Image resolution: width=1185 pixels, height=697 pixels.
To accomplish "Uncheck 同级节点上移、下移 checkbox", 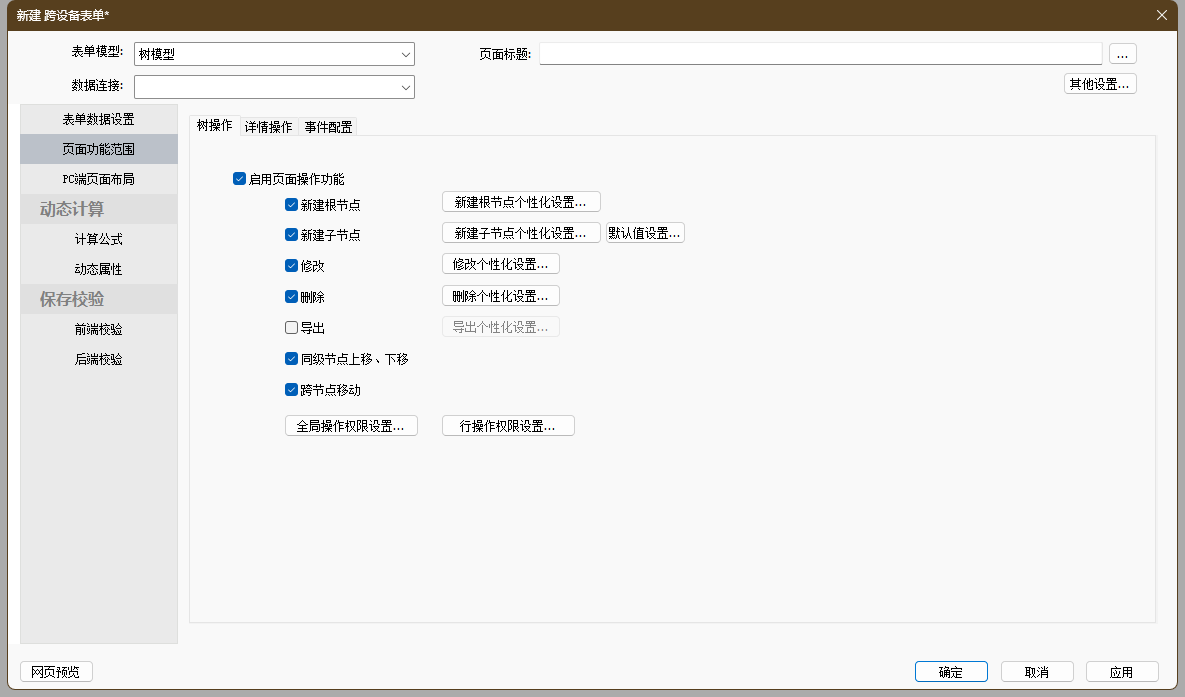I will click(x=291, y=358).
